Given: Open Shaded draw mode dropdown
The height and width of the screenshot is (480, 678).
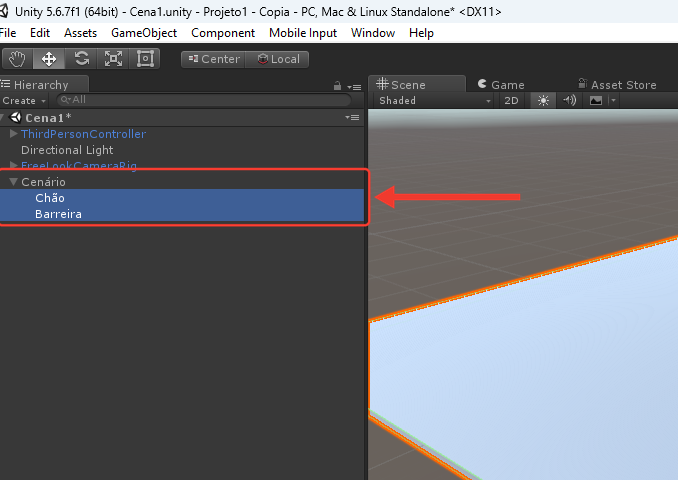Looking at the screenshot, I should (x=435, y=101).
